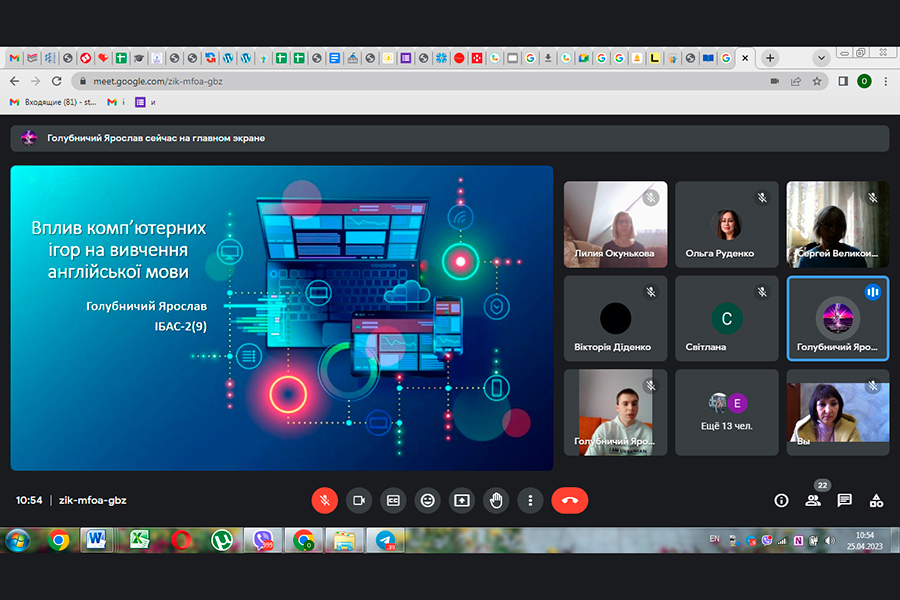Image resolution: width=900 pixels, height=600 pixels.
Task: Turn on captions
Action: [393, 500]
